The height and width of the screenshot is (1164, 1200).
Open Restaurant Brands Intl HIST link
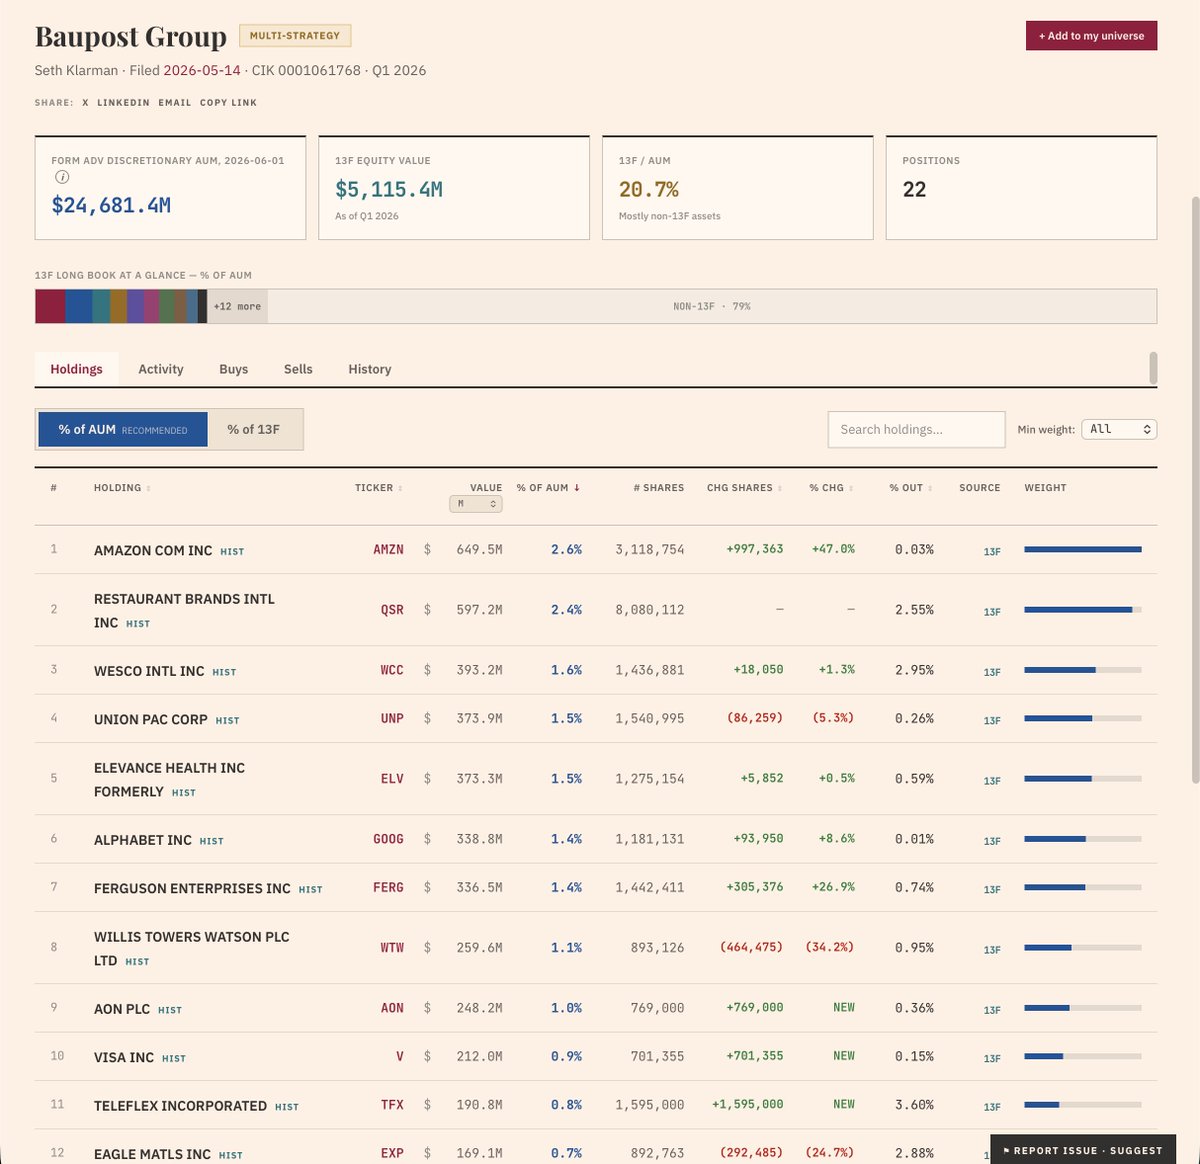(138, 623)
